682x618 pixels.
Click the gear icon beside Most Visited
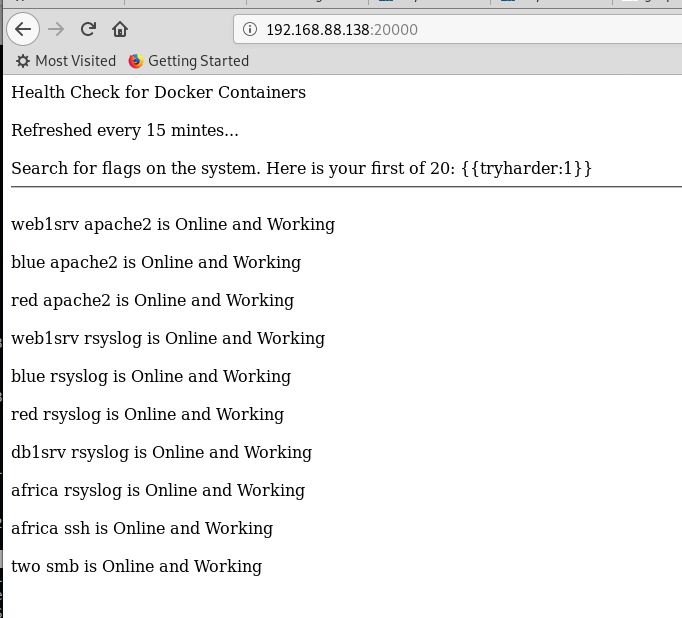pyautogui.click(x=23, y=61)
